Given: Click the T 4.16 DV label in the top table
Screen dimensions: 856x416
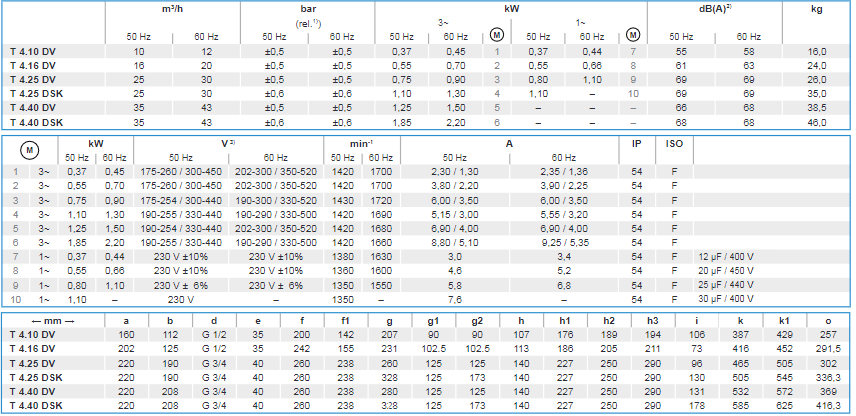Looking at the screenshot, I should (x=33, y=64).
